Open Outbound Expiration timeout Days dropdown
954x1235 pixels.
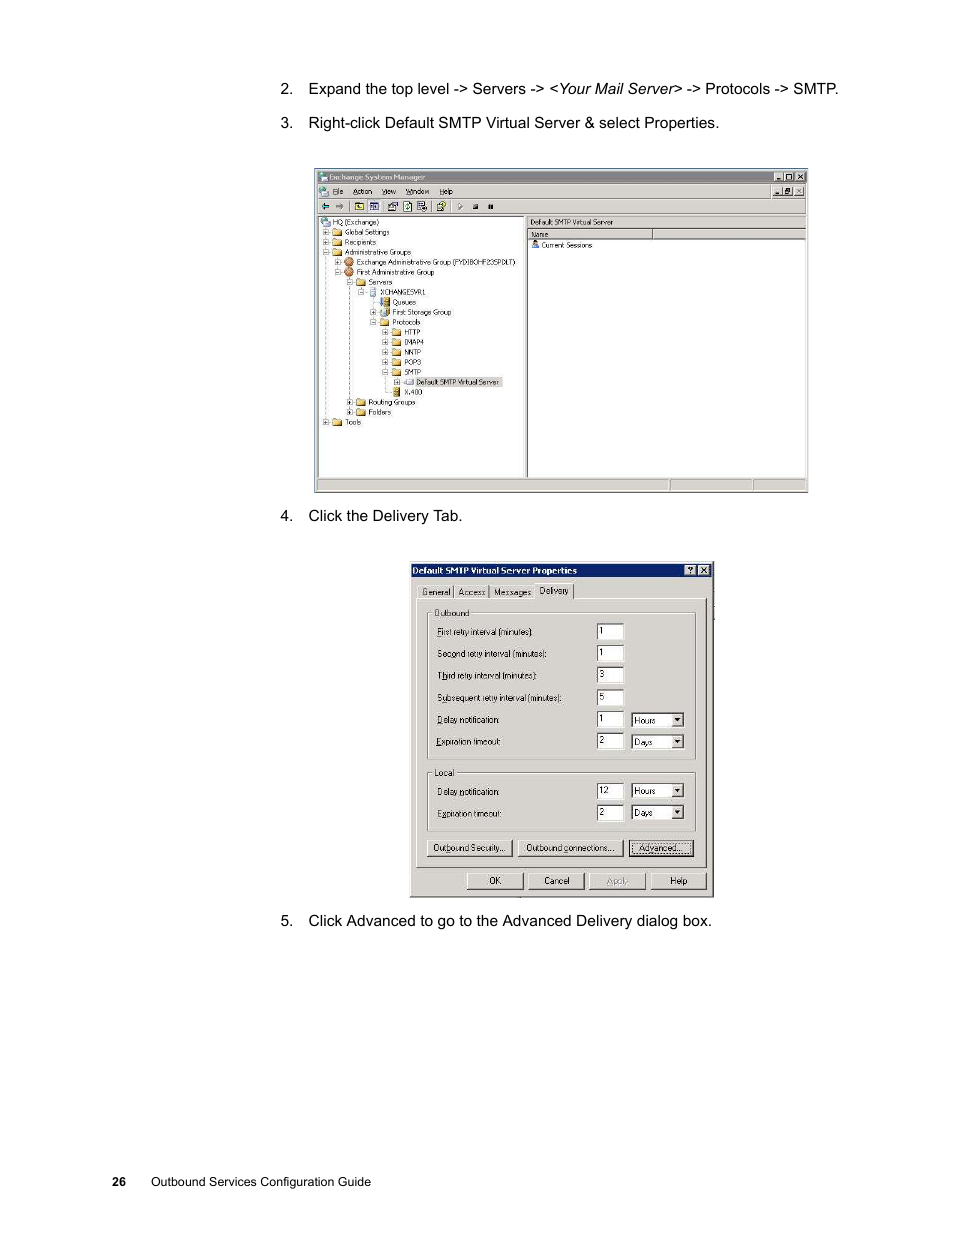pos(677,742)
